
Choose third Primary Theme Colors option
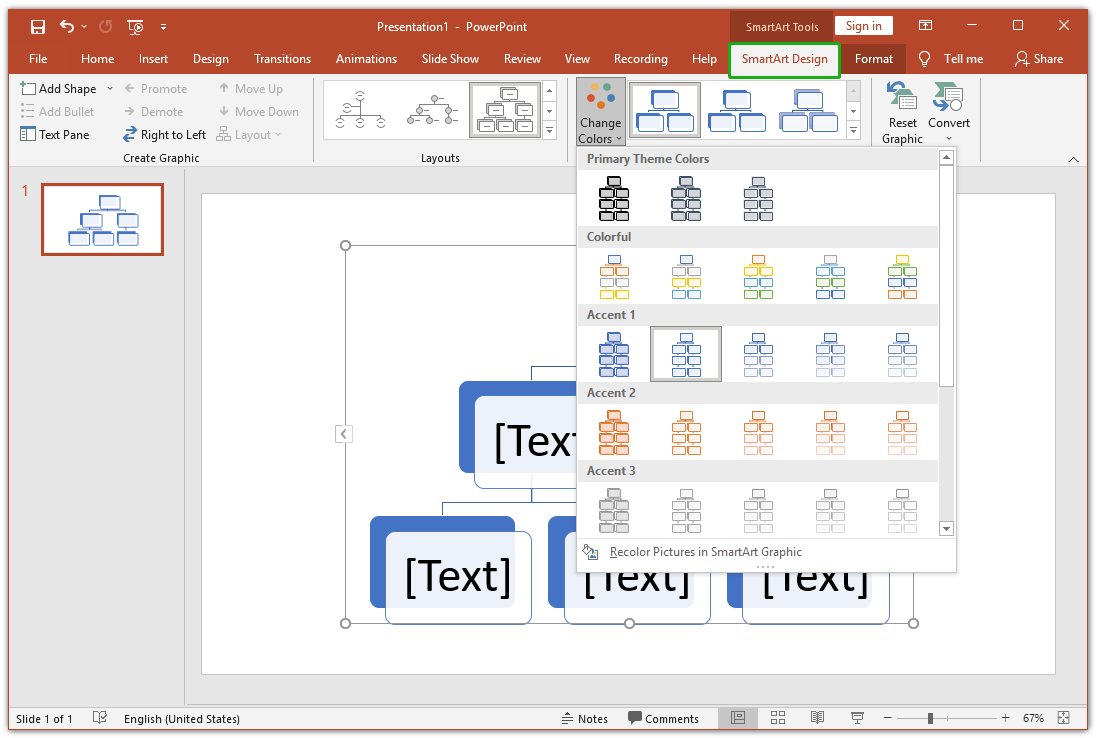tap(758, 199)
